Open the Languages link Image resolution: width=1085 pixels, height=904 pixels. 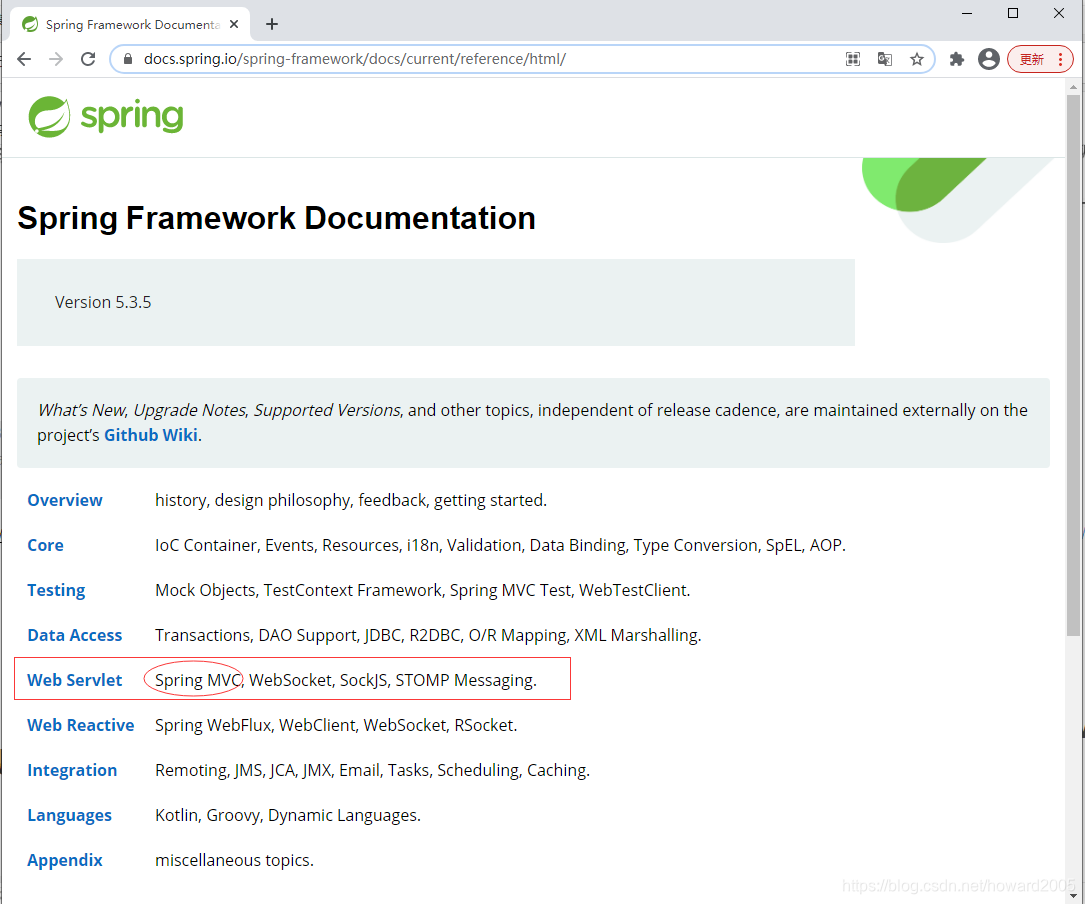point(69,815)
